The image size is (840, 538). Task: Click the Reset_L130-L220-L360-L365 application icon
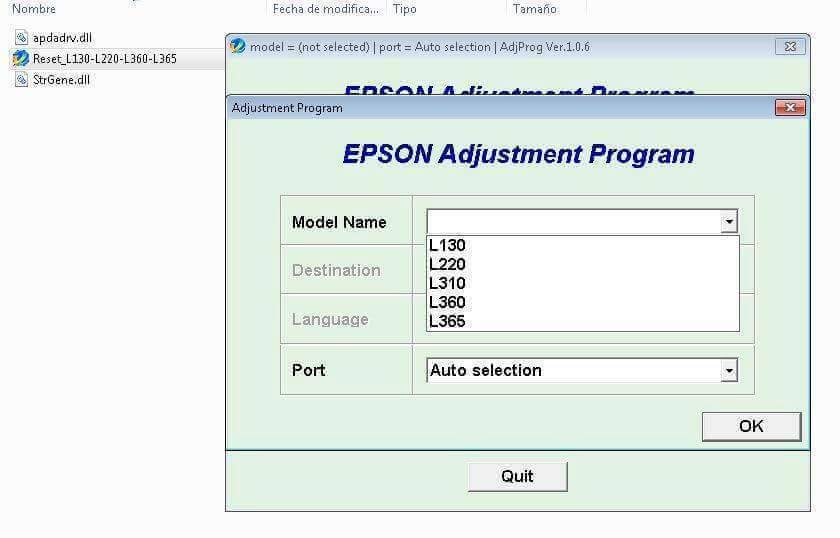21,58
